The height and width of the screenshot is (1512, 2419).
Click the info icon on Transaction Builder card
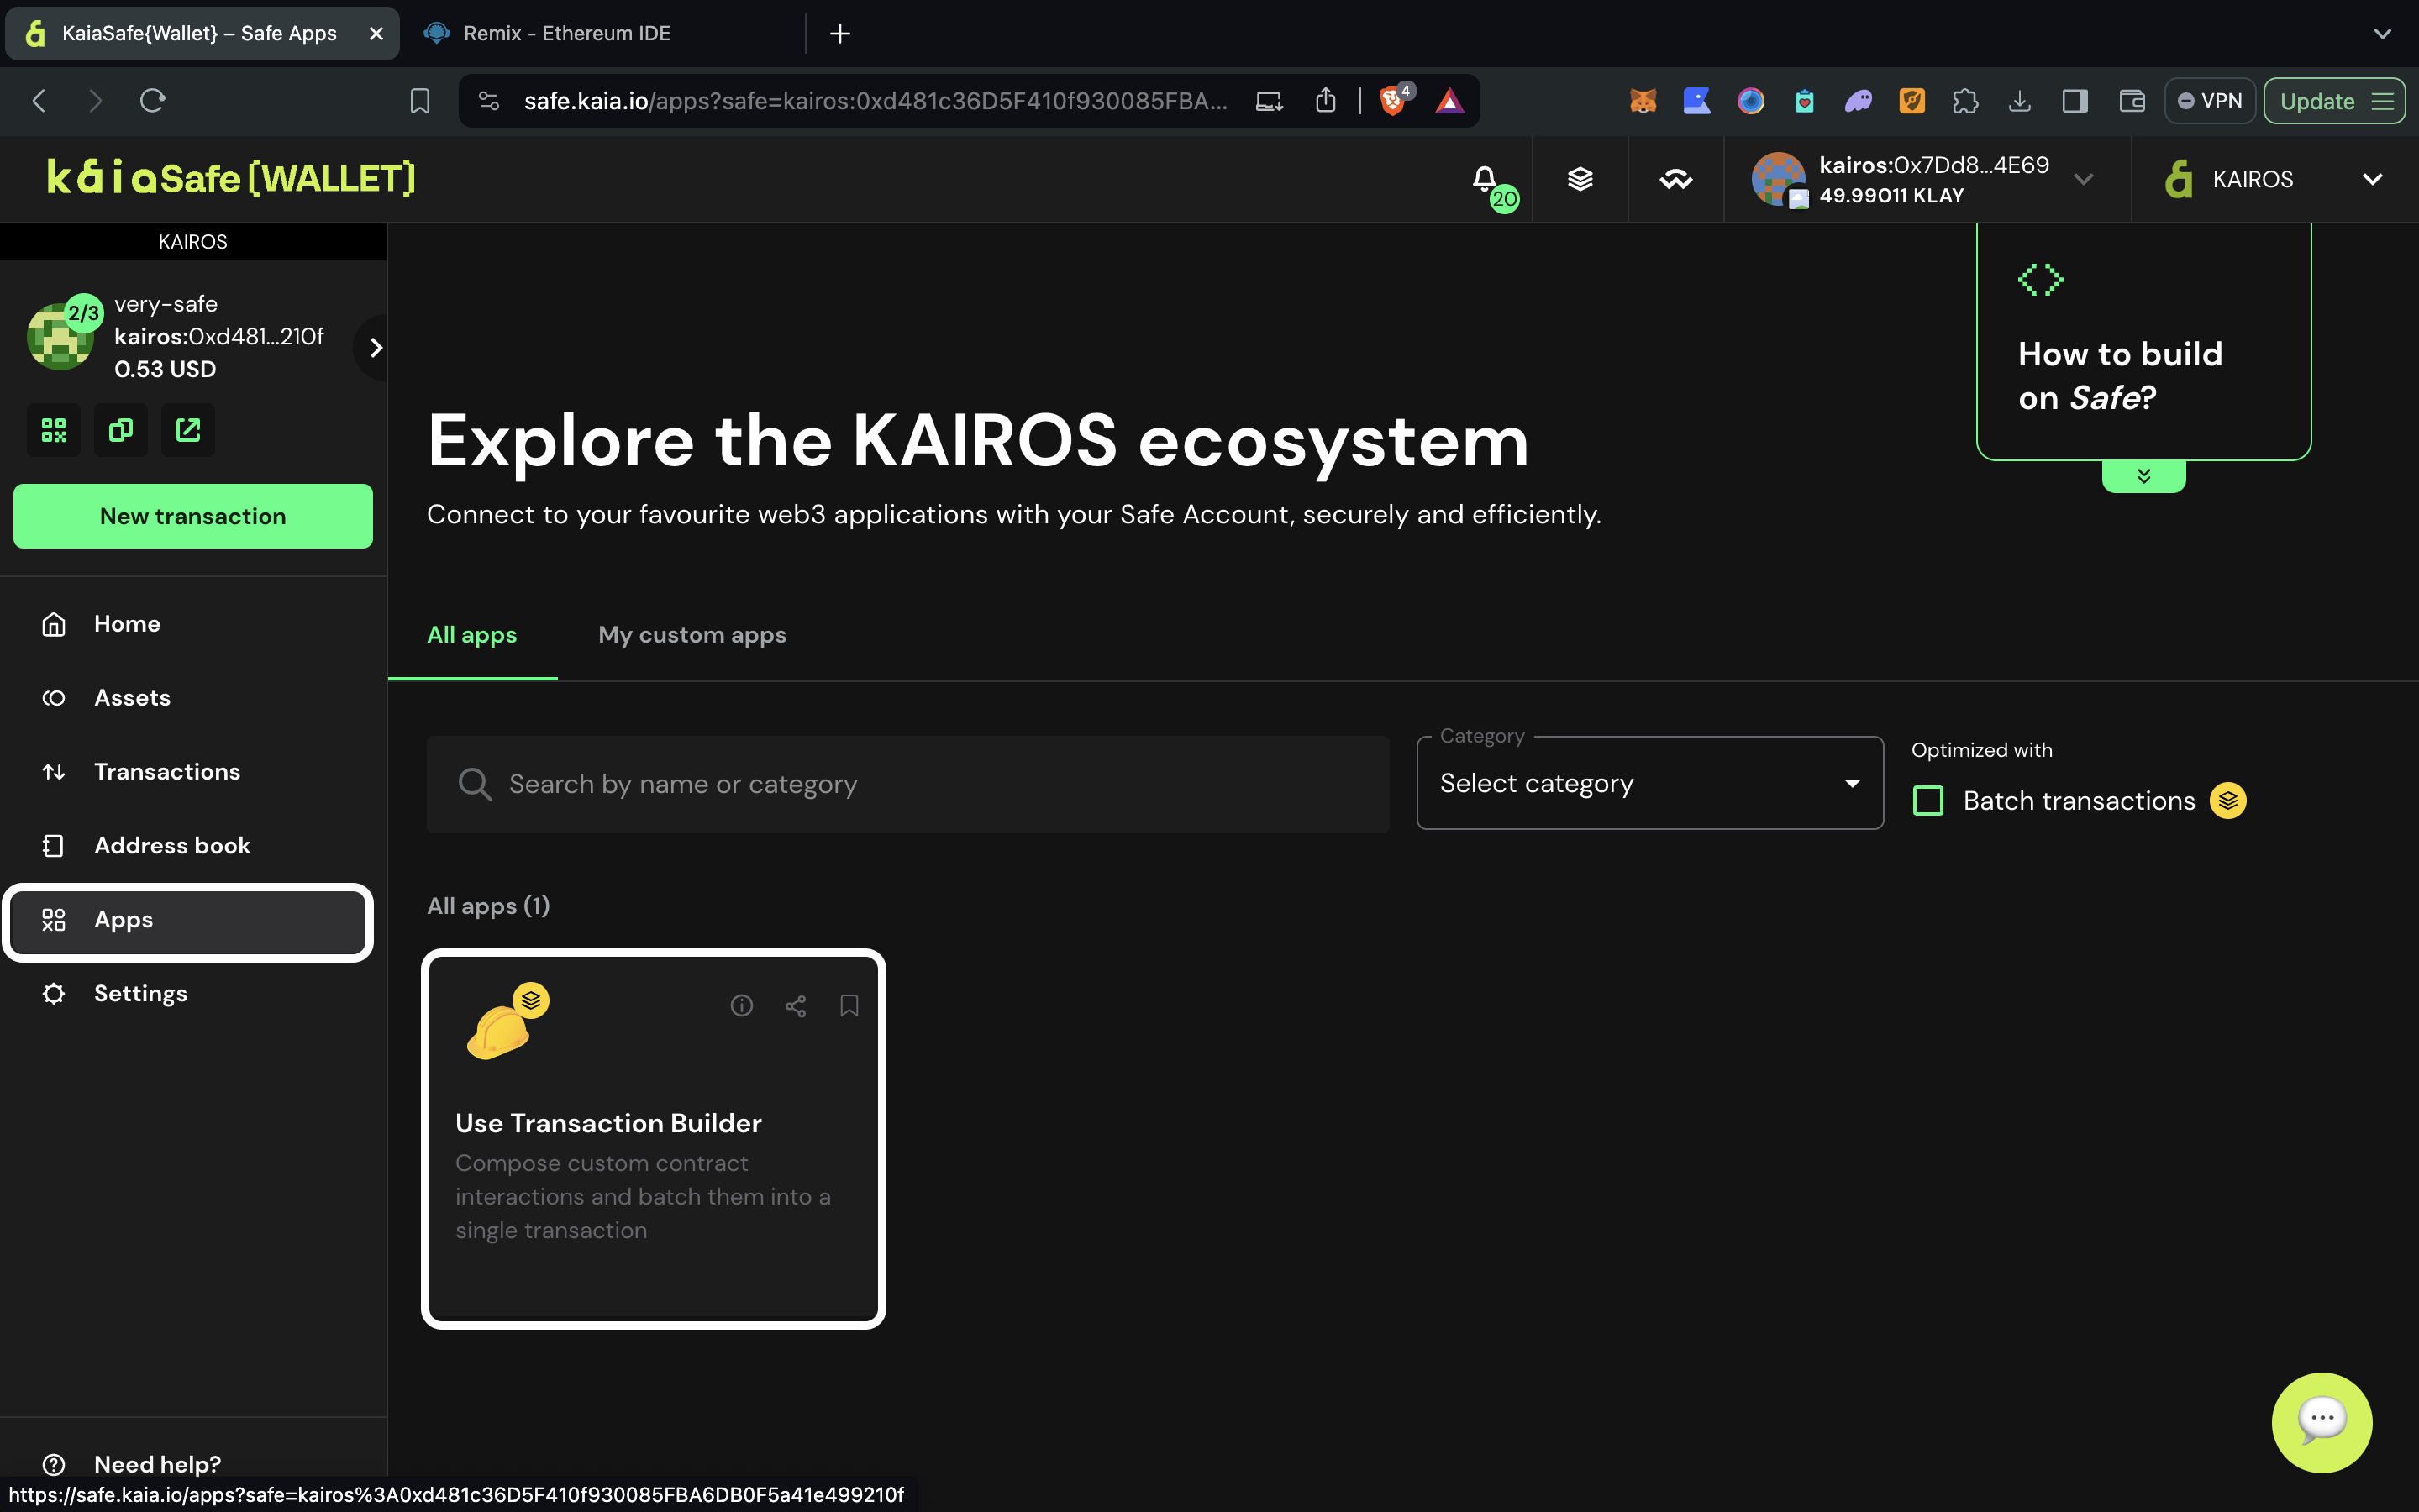pos(741,1005)
